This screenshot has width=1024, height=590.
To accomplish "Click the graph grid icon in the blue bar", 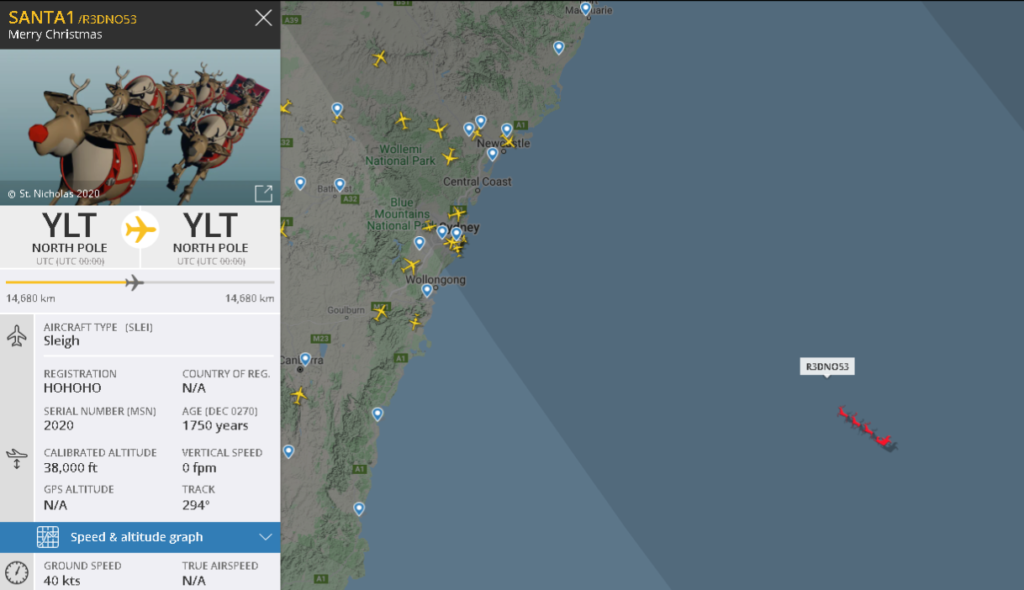I will 48,537.
